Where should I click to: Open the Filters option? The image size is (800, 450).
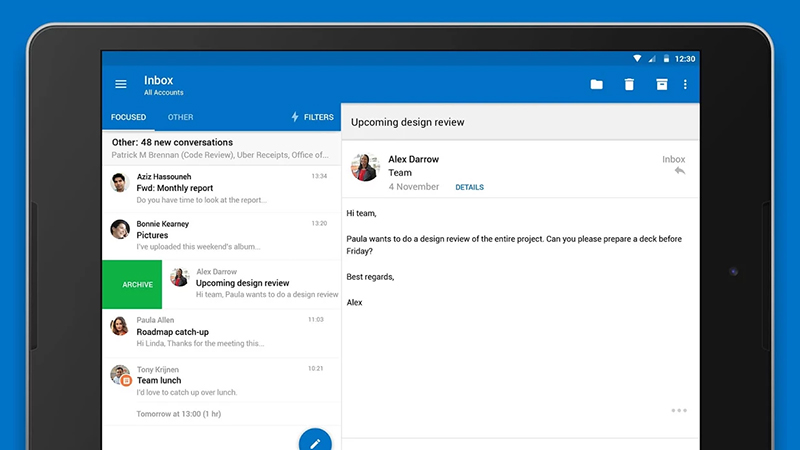[x=312, y=117]
